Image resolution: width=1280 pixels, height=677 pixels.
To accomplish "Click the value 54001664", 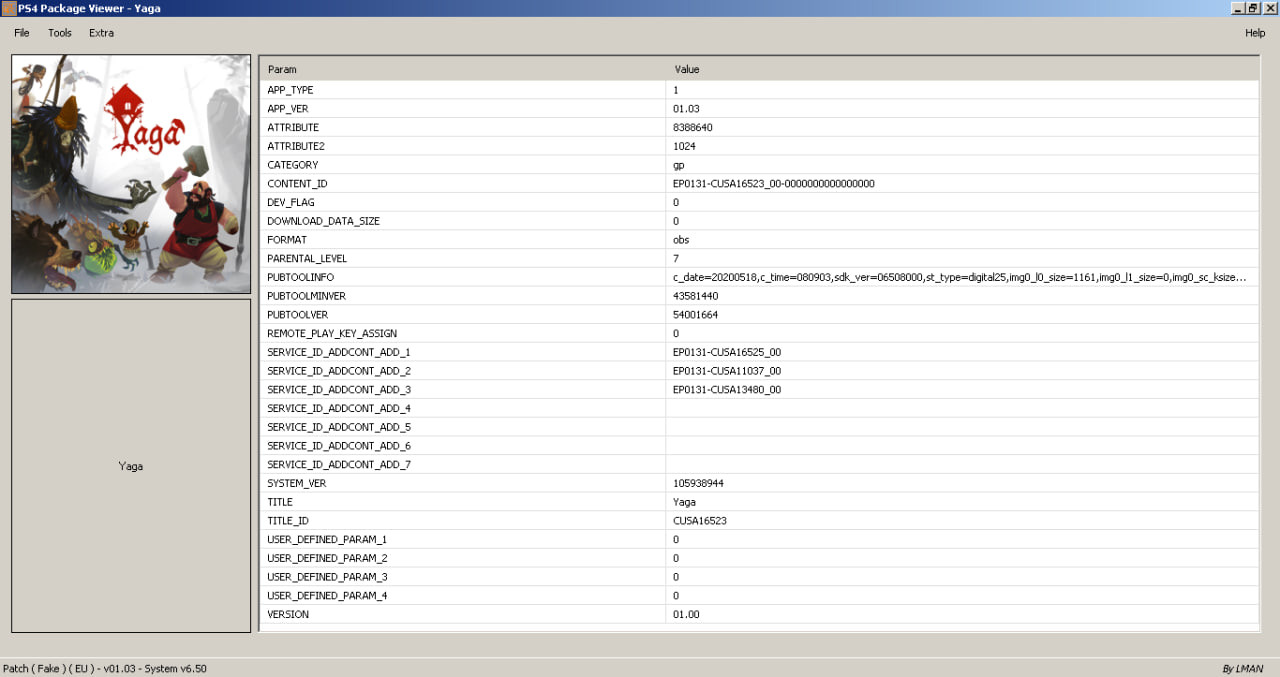I will [x=696, y=315].
